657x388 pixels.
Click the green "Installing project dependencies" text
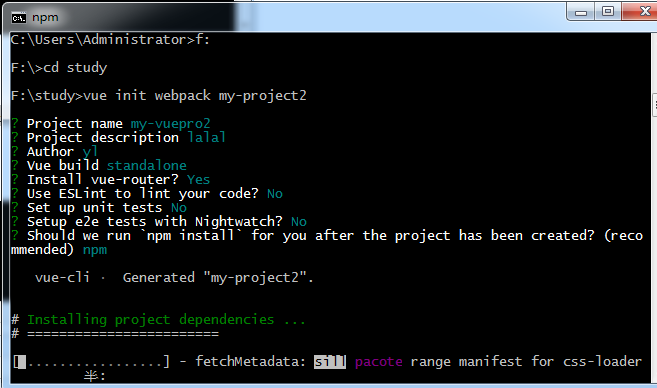(x=151, y=320)
